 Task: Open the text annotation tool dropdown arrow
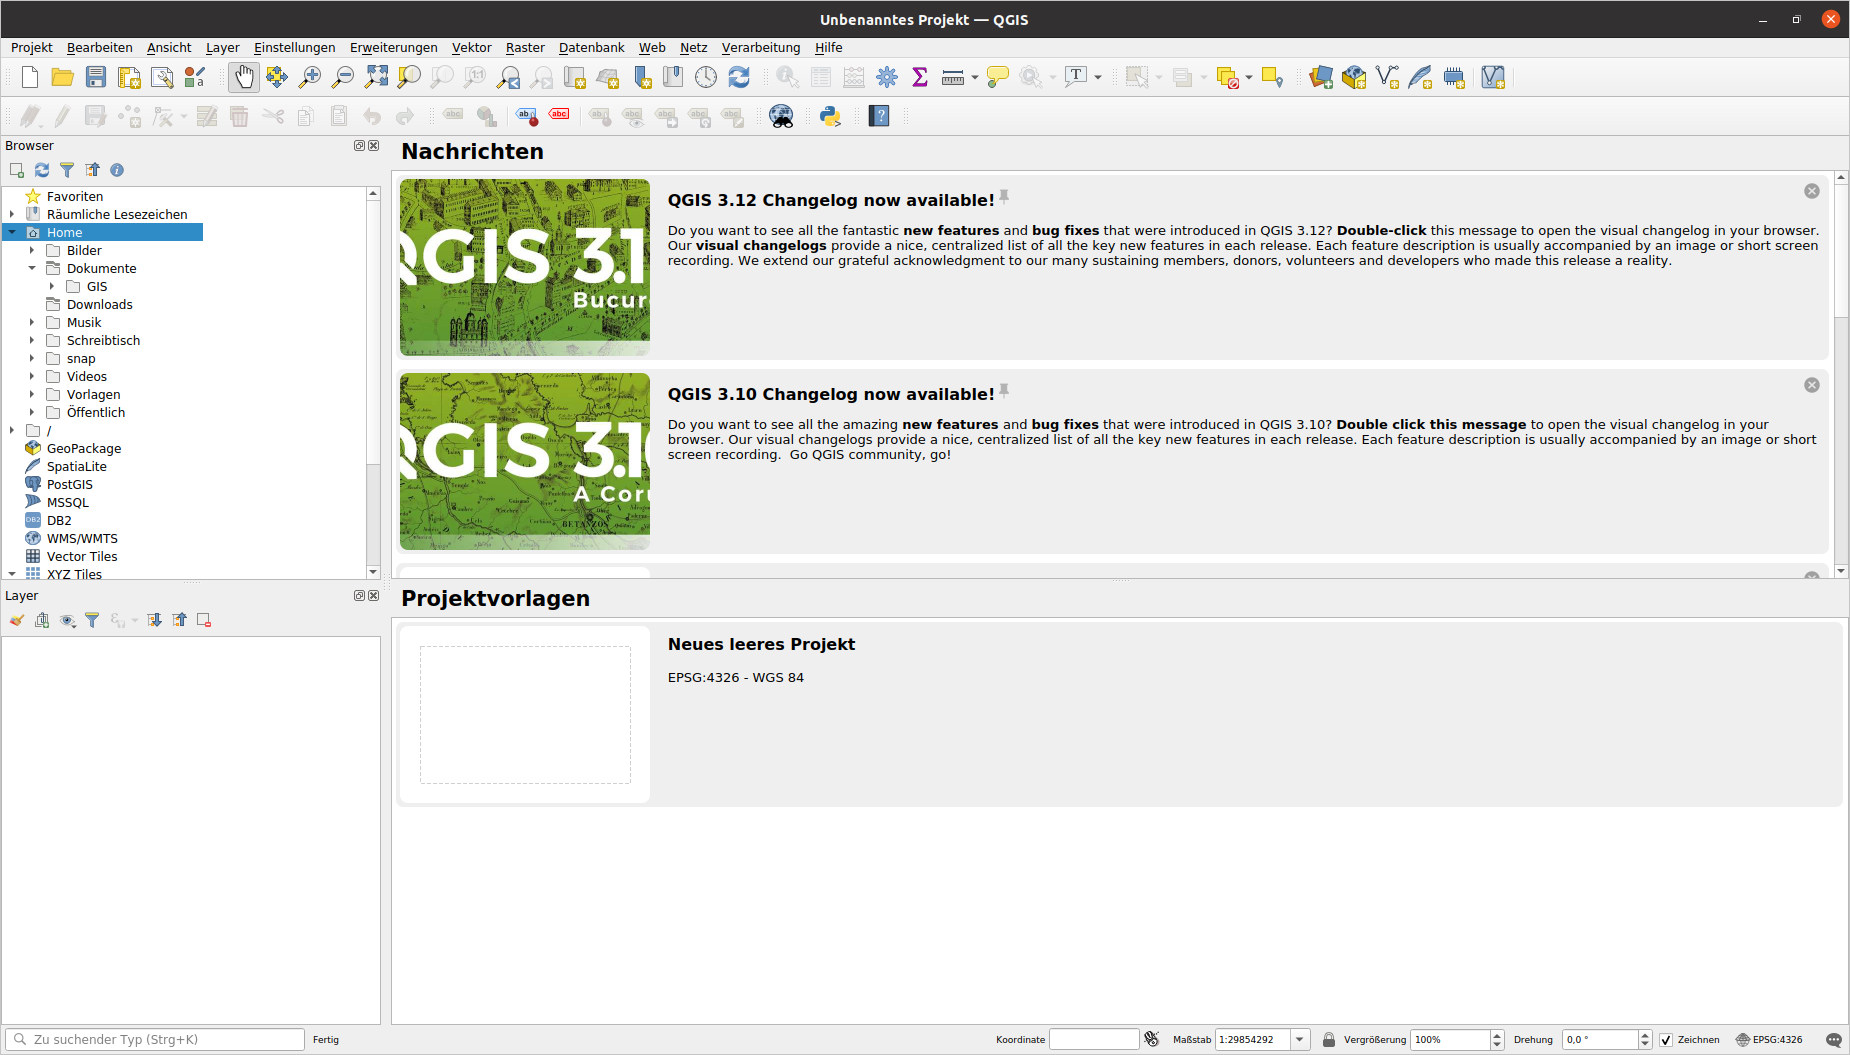(1098, 77)
